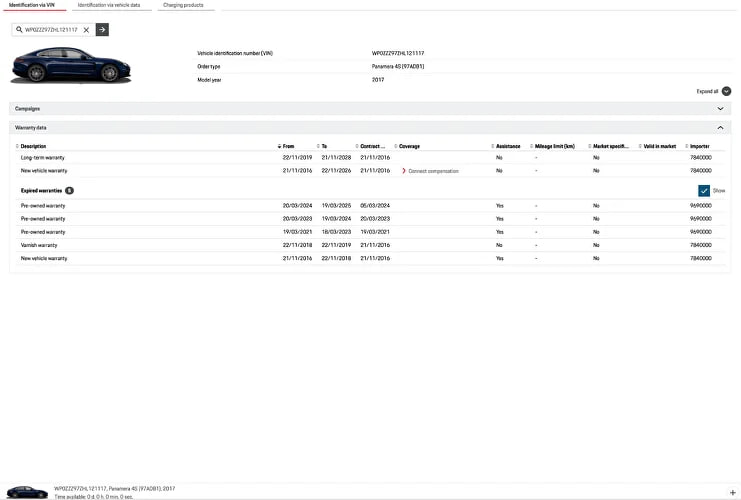Open the plus icon in bottom bar
The height and width of the screenshot is (500, 741).
coord(732,492)
